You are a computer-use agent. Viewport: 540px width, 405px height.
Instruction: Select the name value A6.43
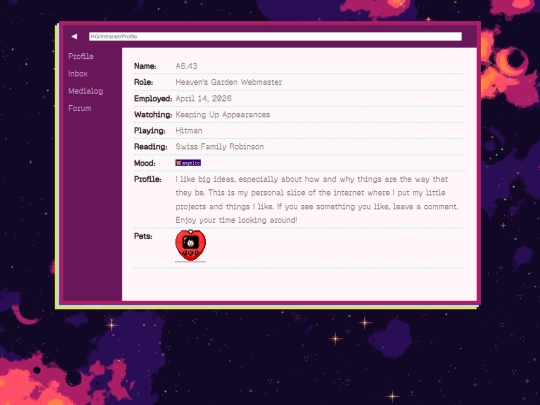pos(186,66)
